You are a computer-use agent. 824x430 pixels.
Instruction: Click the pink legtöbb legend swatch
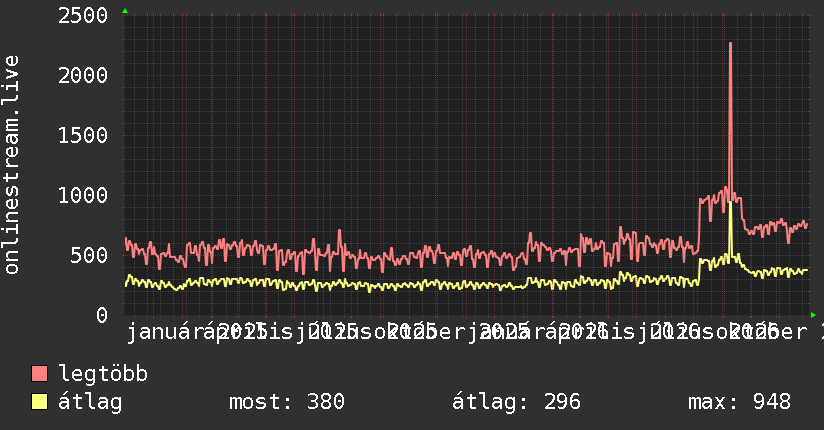[39, 374]
